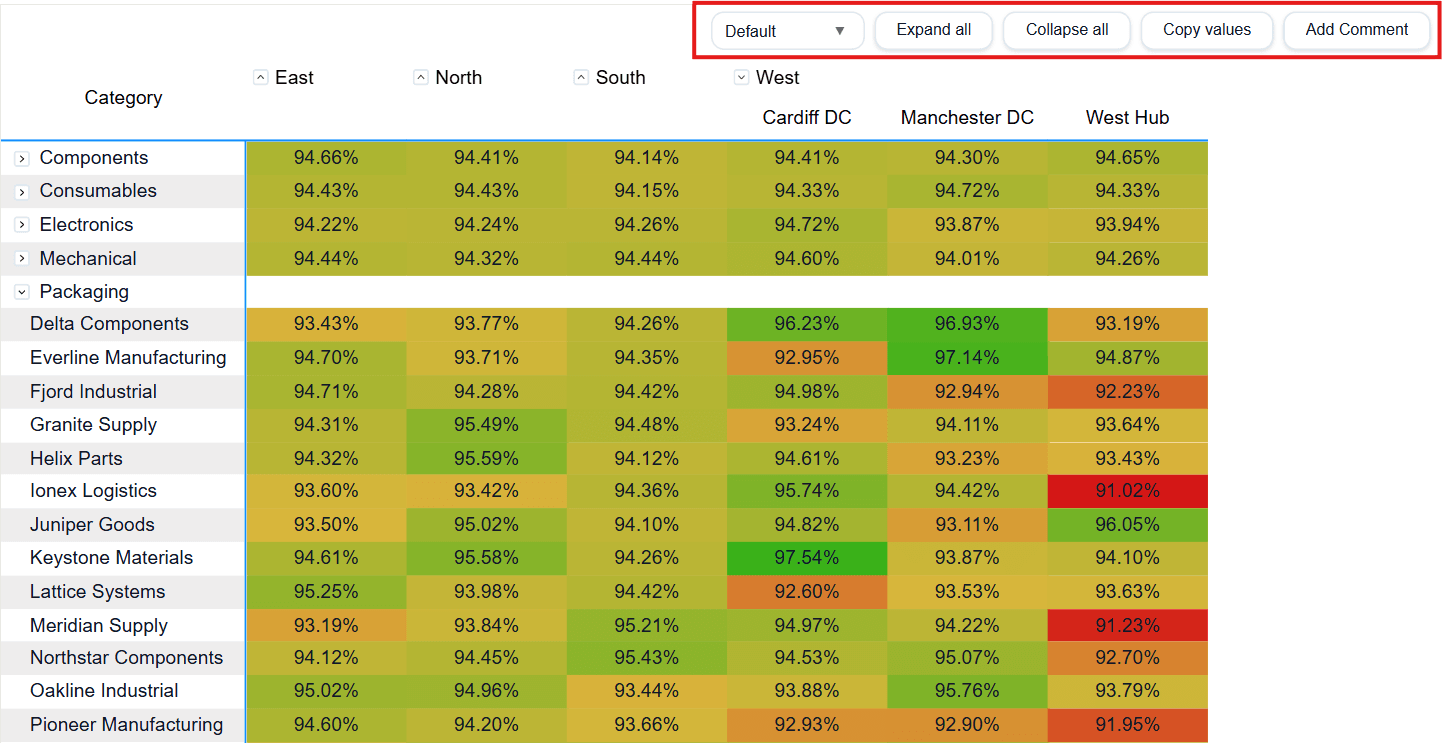The image size is (1442, 743).
Task: Expand the East column header
Action: coord(261,77)
